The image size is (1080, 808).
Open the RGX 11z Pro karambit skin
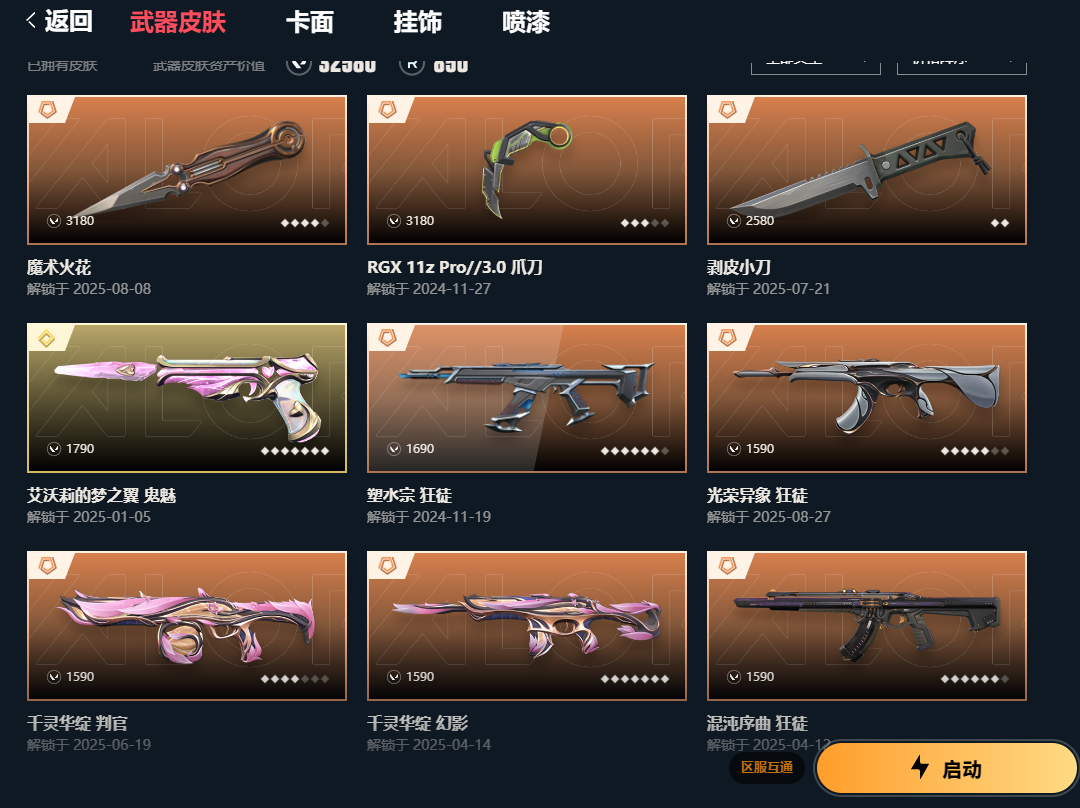527,169
